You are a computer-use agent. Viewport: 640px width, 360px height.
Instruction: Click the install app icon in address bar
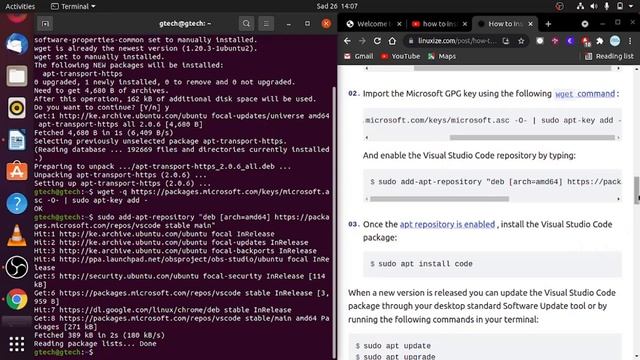(x=506, y=41)
